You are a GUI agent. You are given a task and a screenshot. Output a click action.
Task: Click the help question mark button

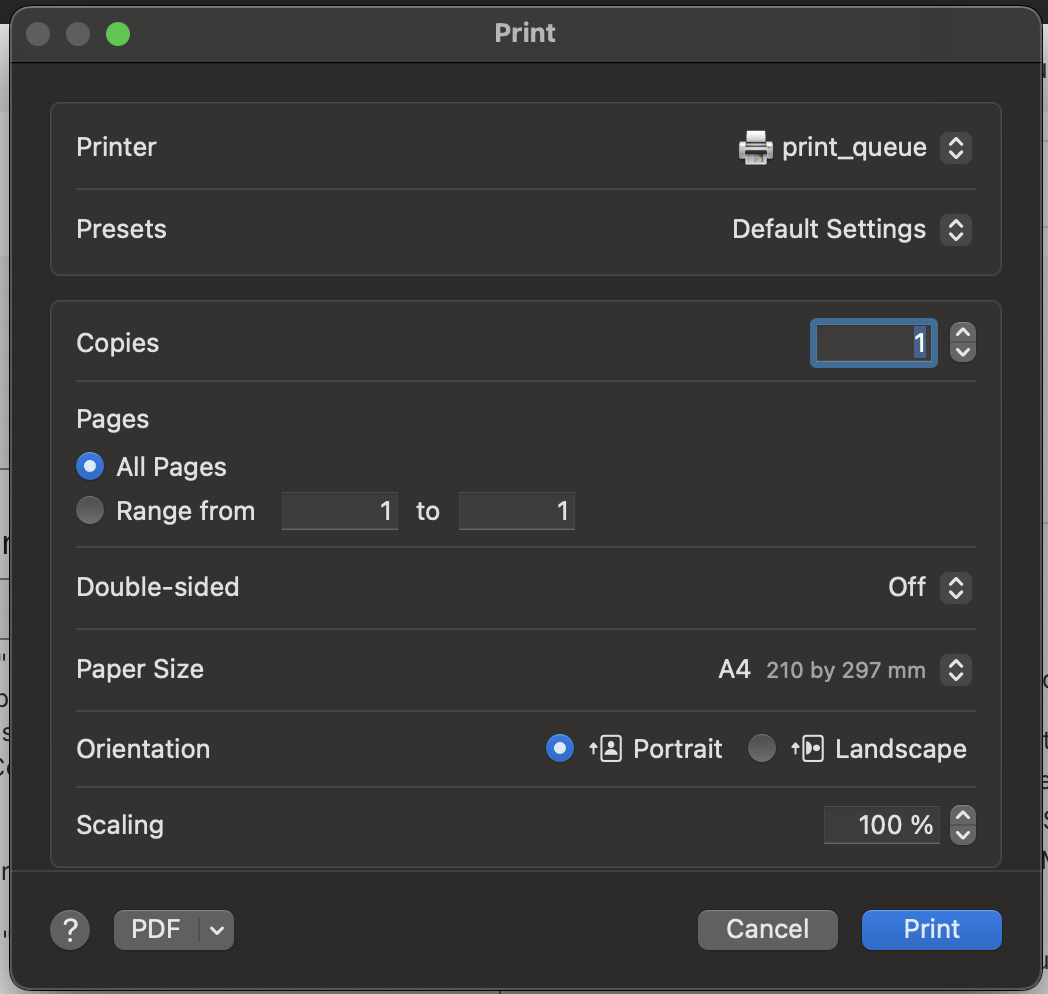(x=70, y=930)
